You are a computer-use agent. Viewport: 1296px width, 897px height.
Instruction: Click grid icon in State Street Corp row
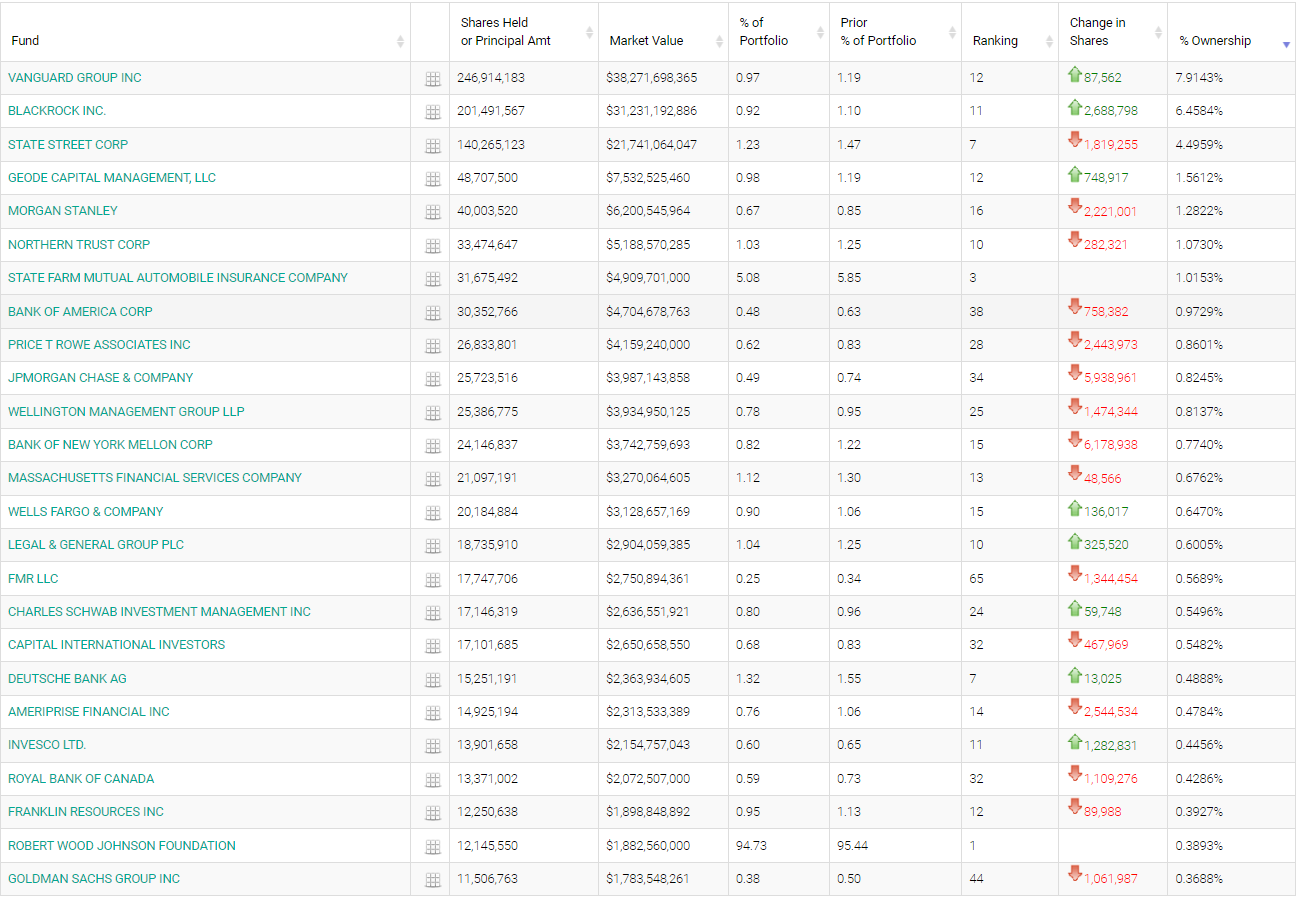(433, 146)
